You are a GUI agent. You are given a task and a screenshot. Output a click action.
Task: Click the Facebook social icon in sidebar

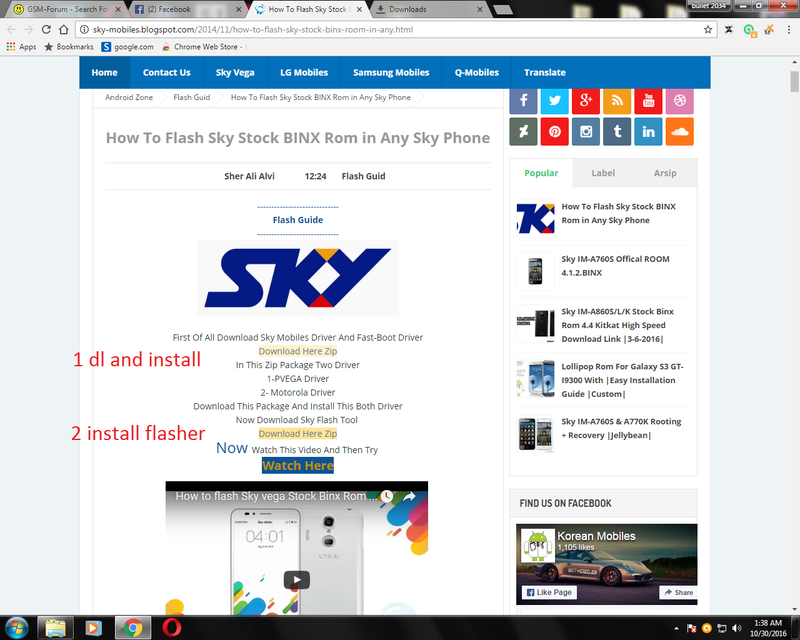click(x=523, y=101)
